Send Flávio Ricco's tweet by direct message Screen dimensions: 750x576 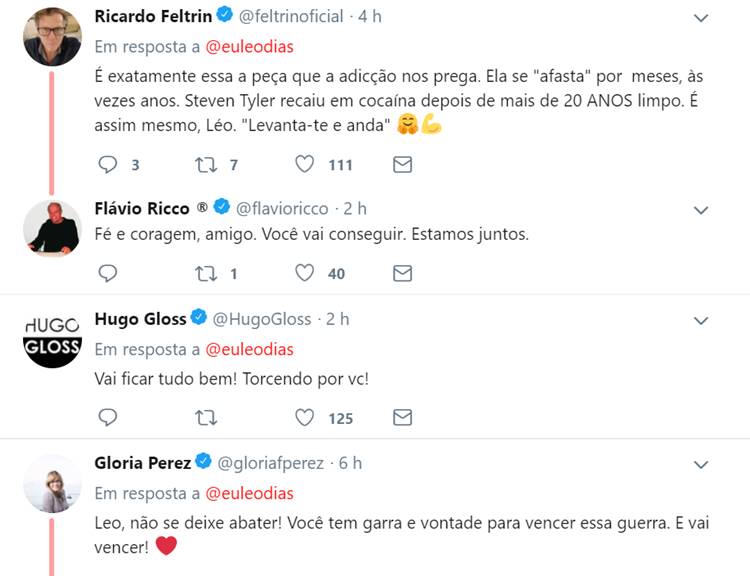click(402, 273)
